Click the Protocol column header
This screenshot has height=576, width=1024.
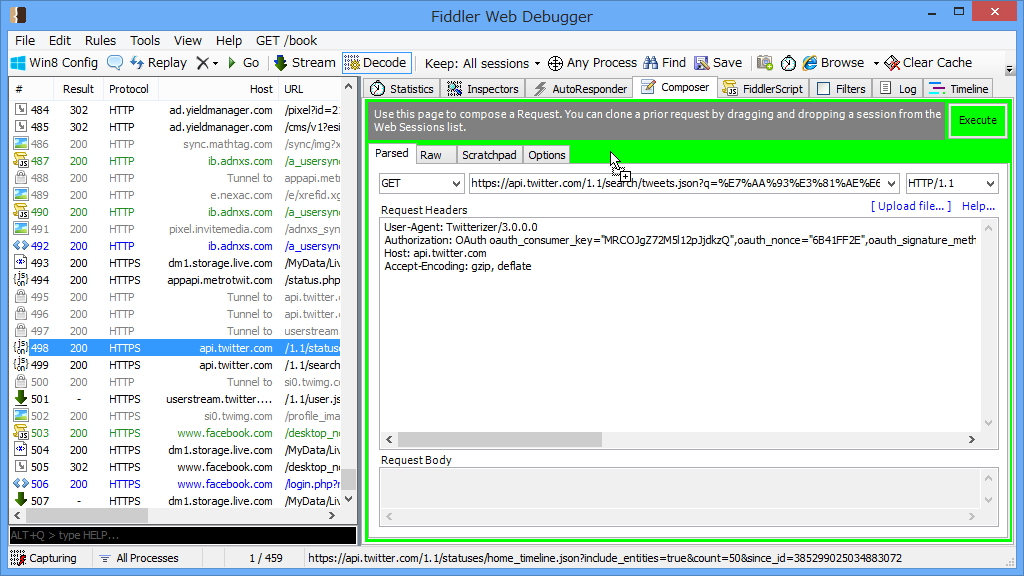point(129,89)
